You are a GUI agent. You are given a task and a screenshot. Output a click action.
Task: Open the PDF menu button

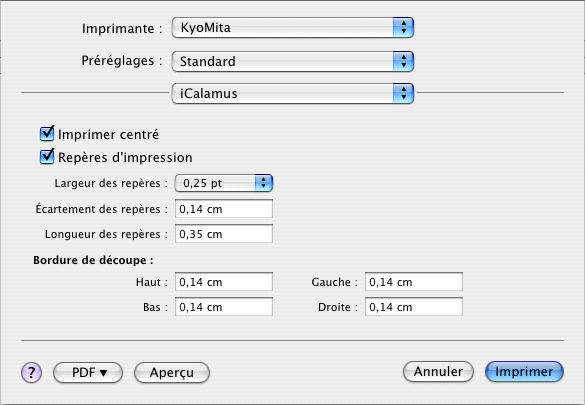[88, 372]
